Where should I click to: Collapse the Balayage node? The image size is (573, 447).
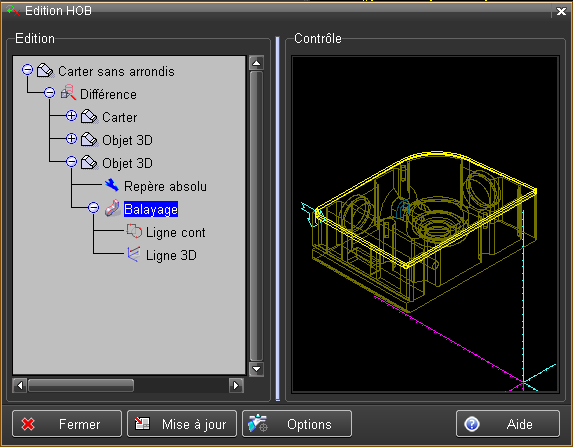coord(94,208)
